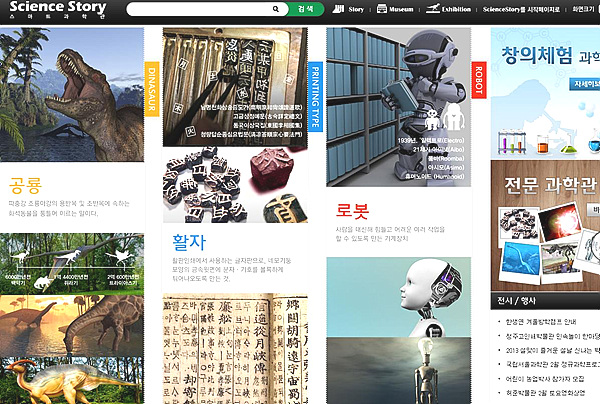
Task: Open the Museum menu building icon
Action: (382, 9)
